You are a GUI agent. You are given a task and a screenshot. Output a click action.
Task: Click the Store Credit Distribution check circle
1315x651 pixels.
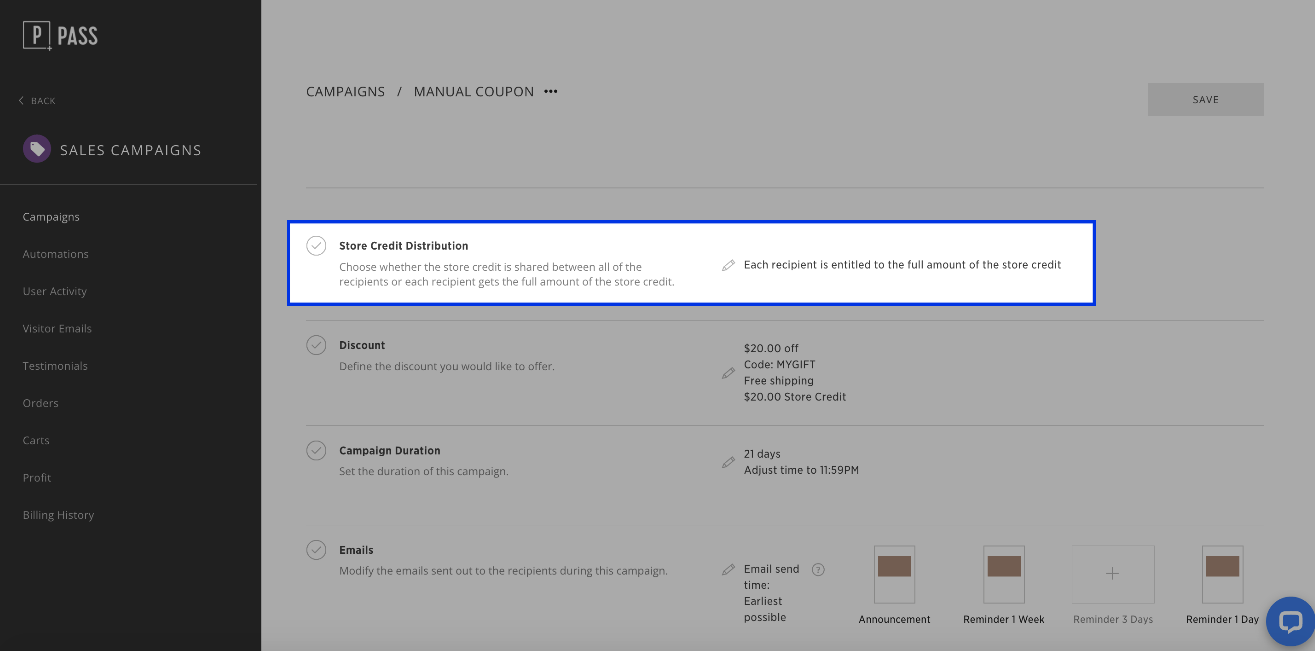coord(316,246)
